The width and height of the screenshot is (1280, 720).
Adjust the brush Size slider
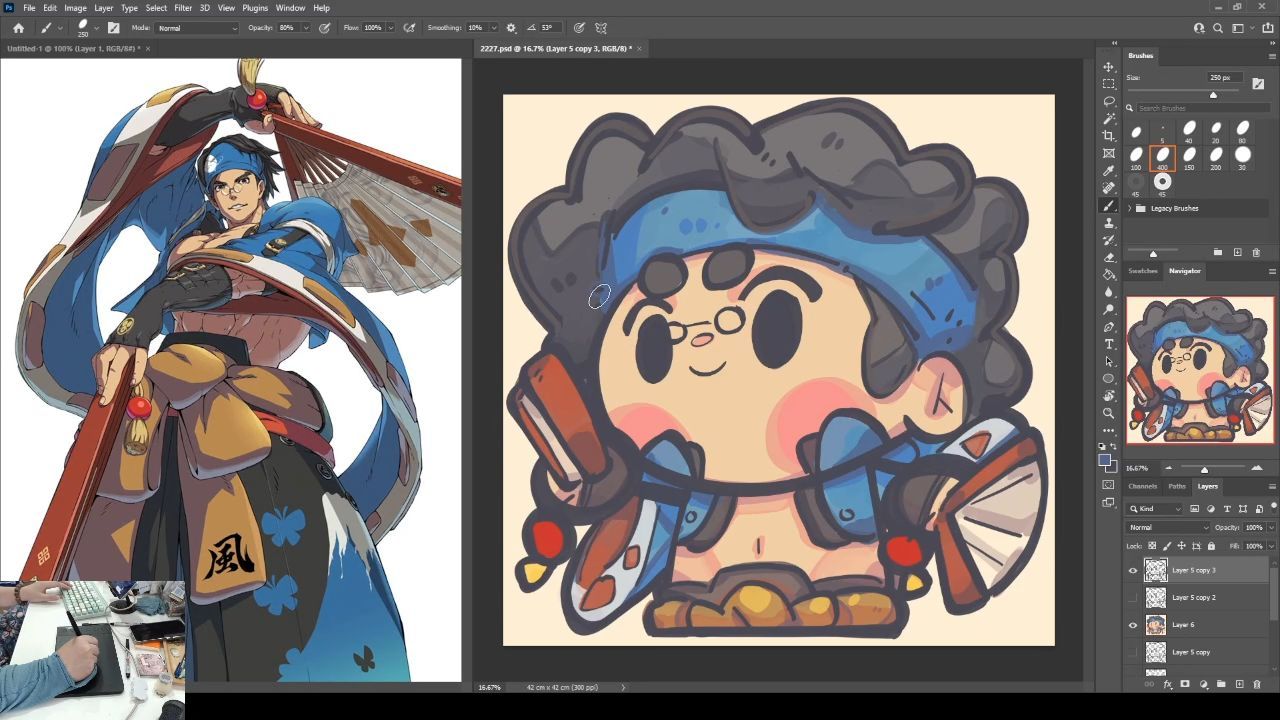click(x=1213, y=95)
